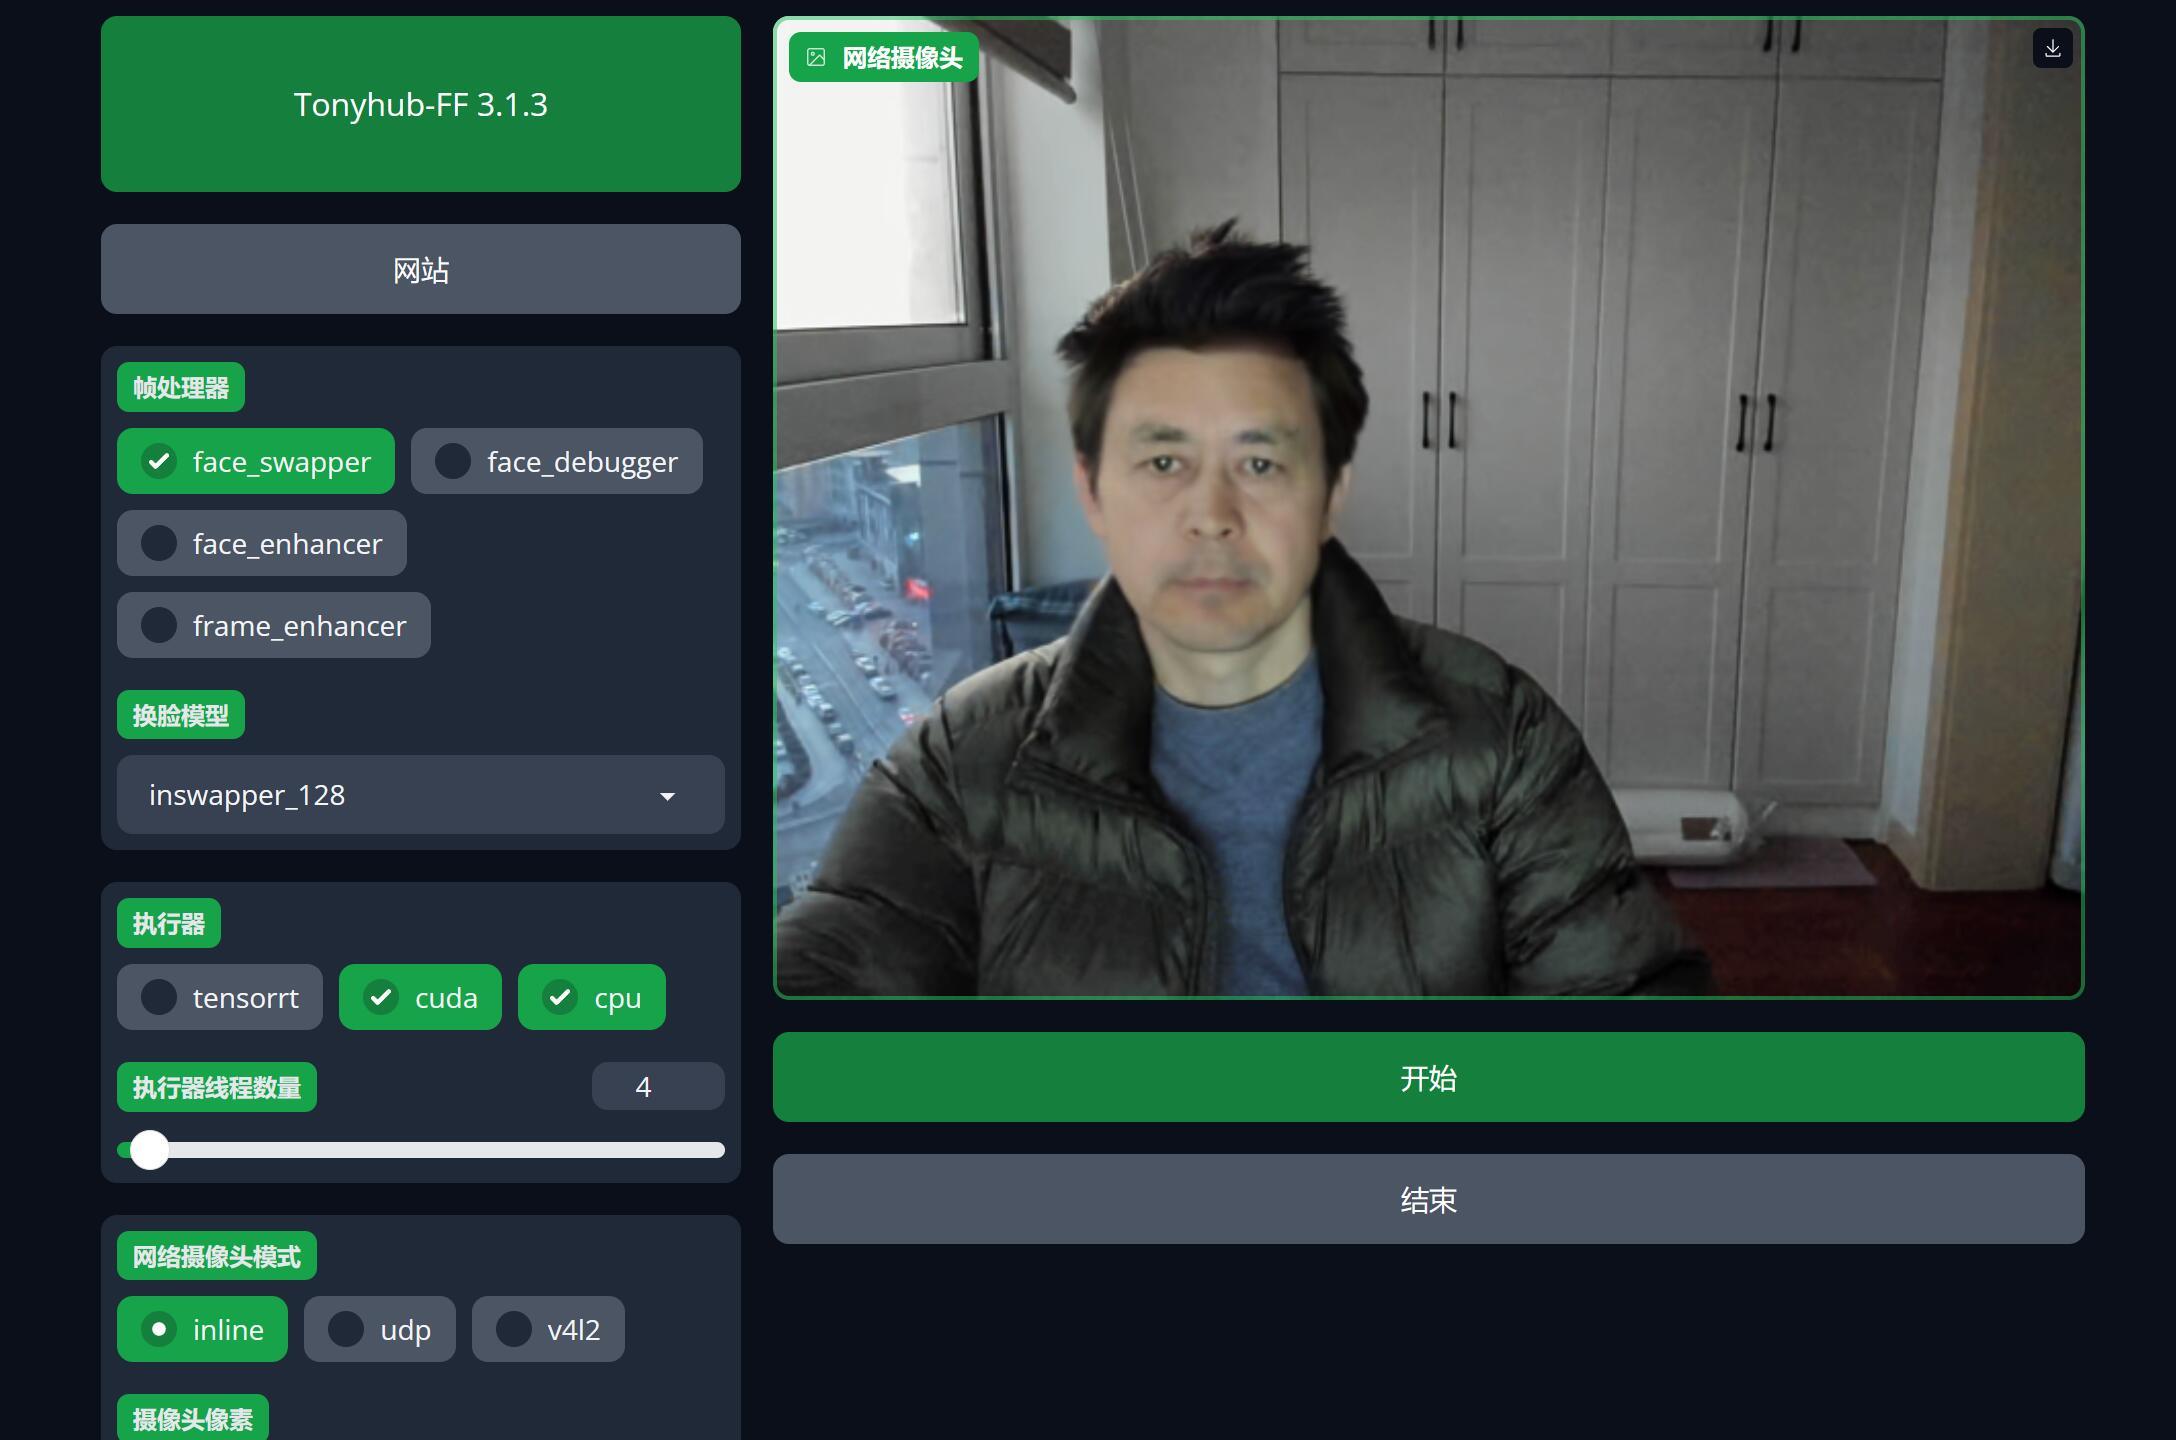Click the 换脸模型 label

click(181, 715)
